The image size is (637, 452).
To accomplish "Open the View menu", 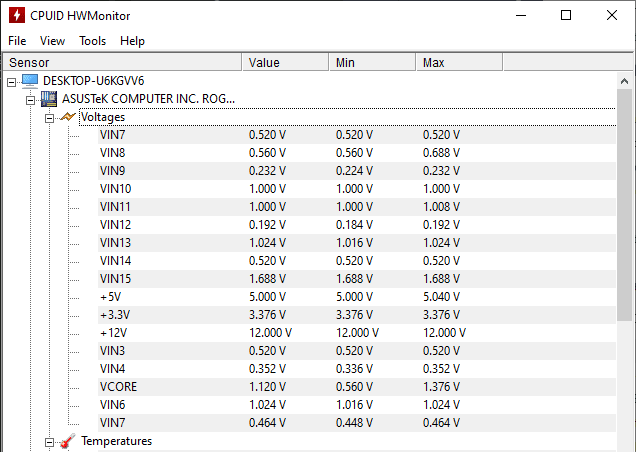I will [x=52, y=41].
